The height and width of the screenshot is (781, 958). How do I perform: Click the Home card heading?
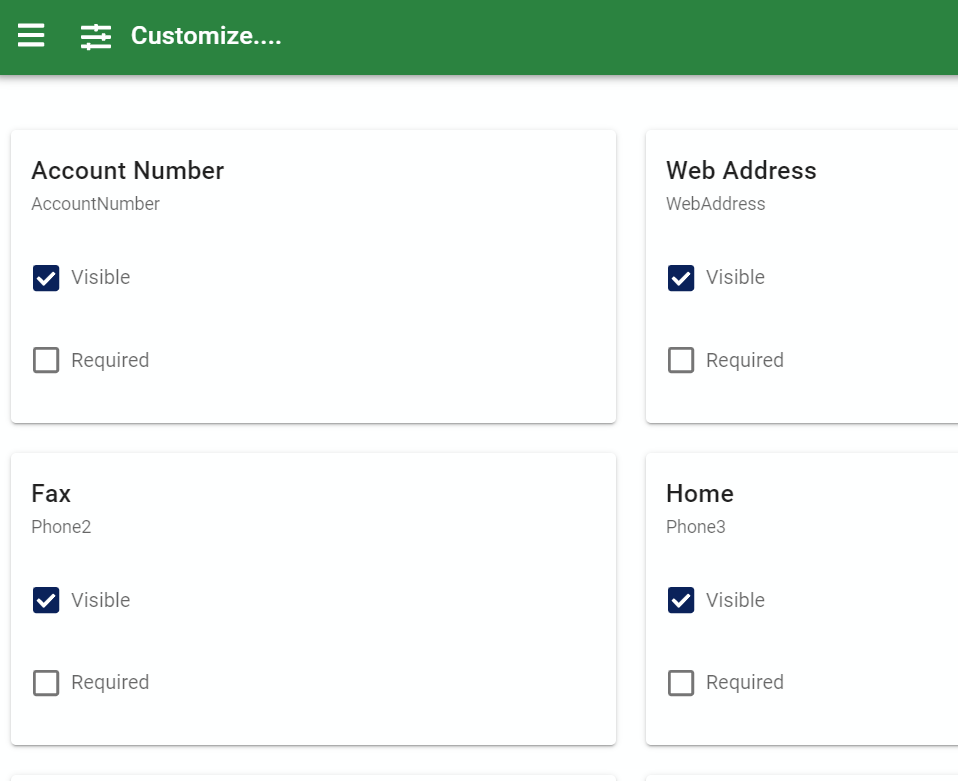[x=700, y=494]
